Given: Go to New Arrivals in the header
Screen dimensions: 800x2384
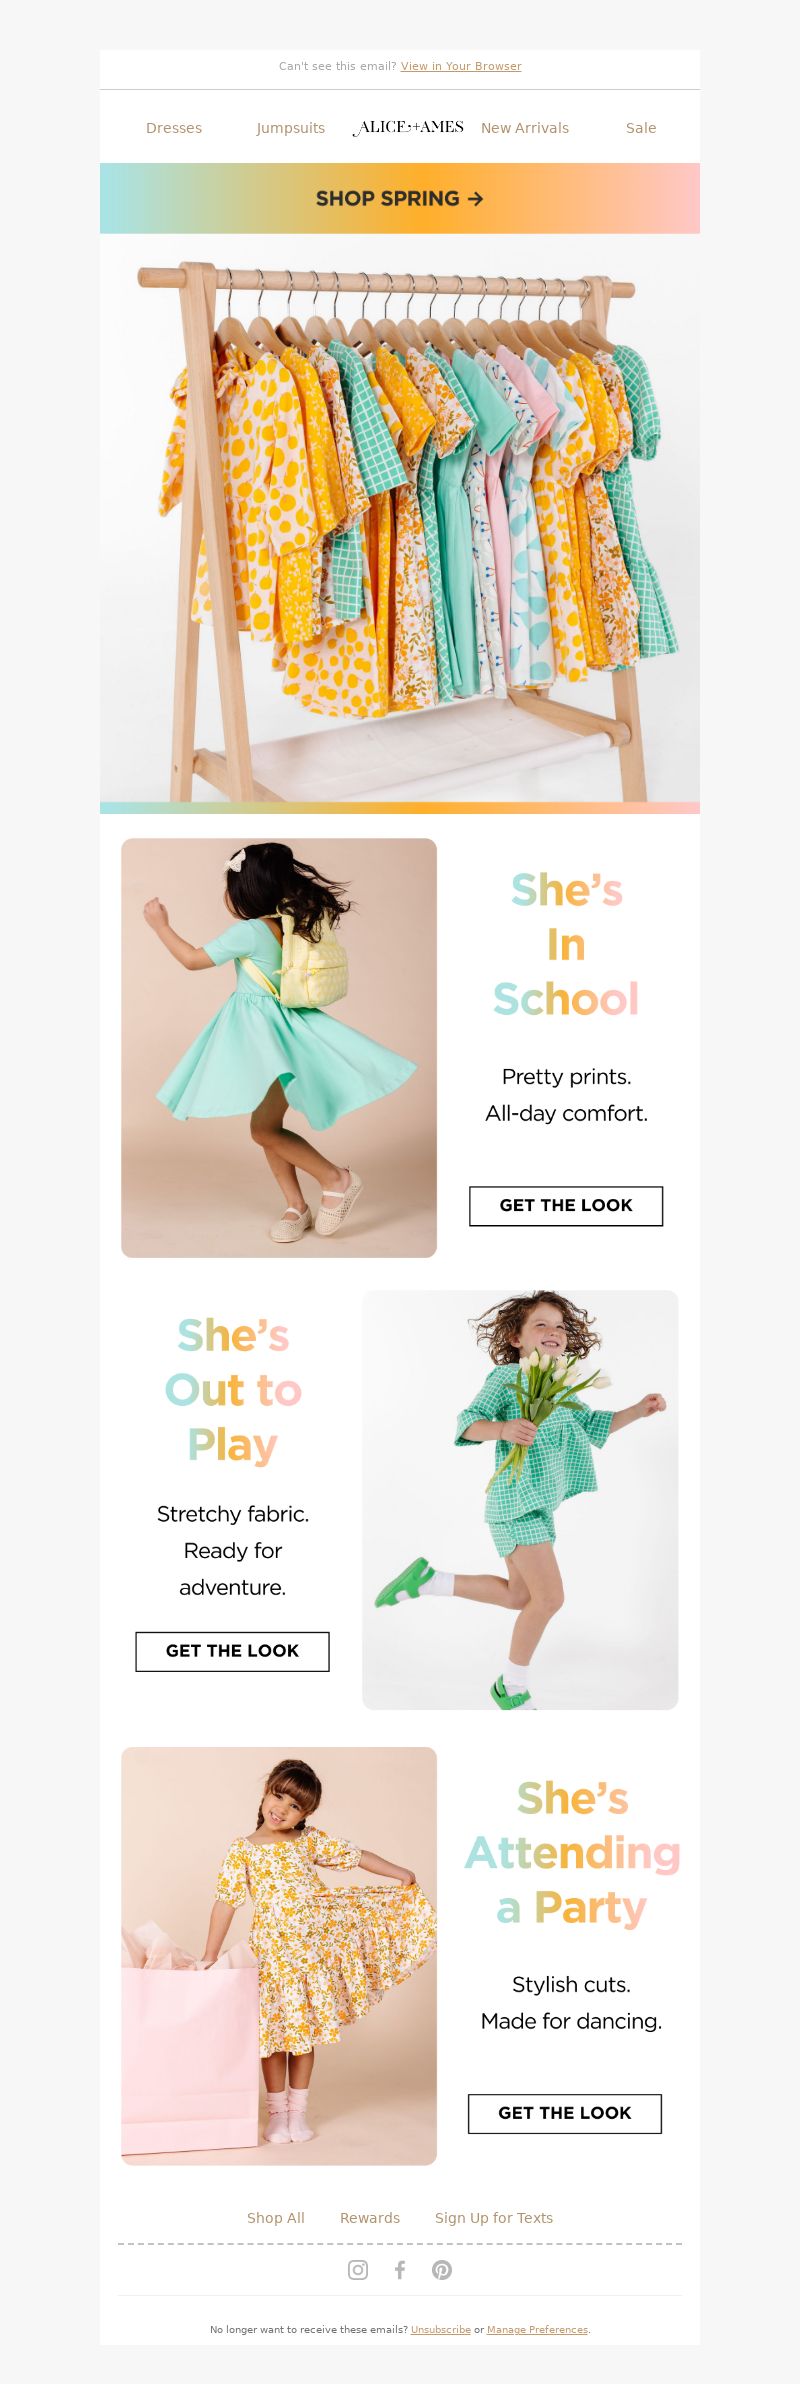Looking at the screenshot, I should click(525, 128).
